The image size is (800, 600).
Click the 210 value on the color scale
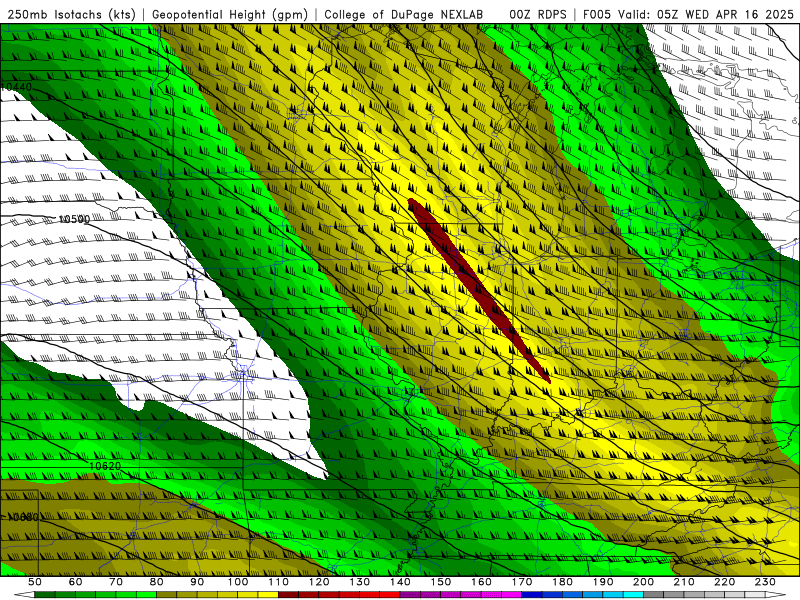coord(684,582)
